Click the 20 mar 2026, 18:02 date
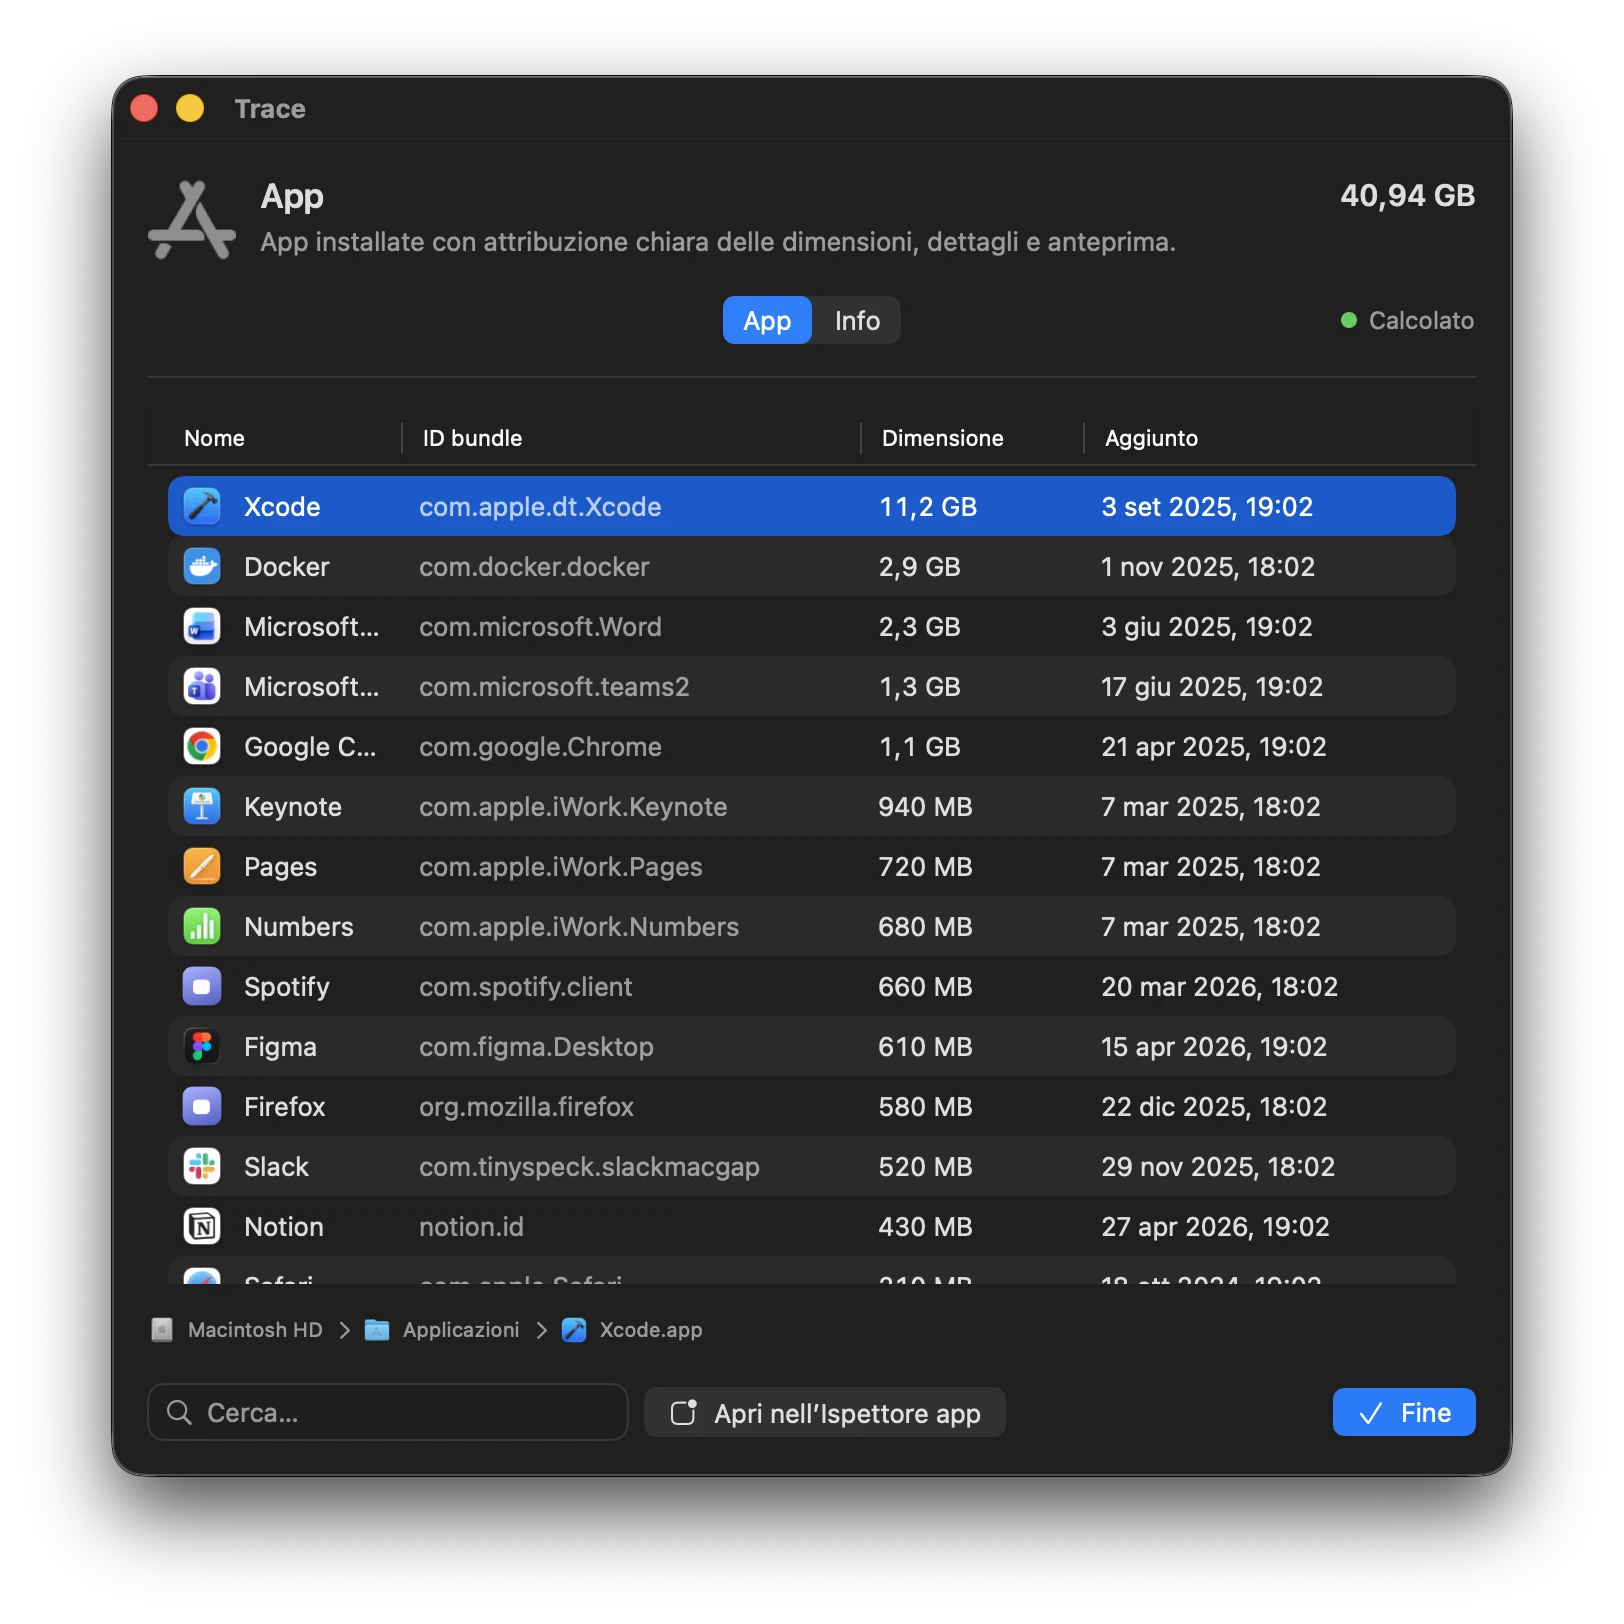This screenshot has width=1624, height=1624. click(1219, 987)
